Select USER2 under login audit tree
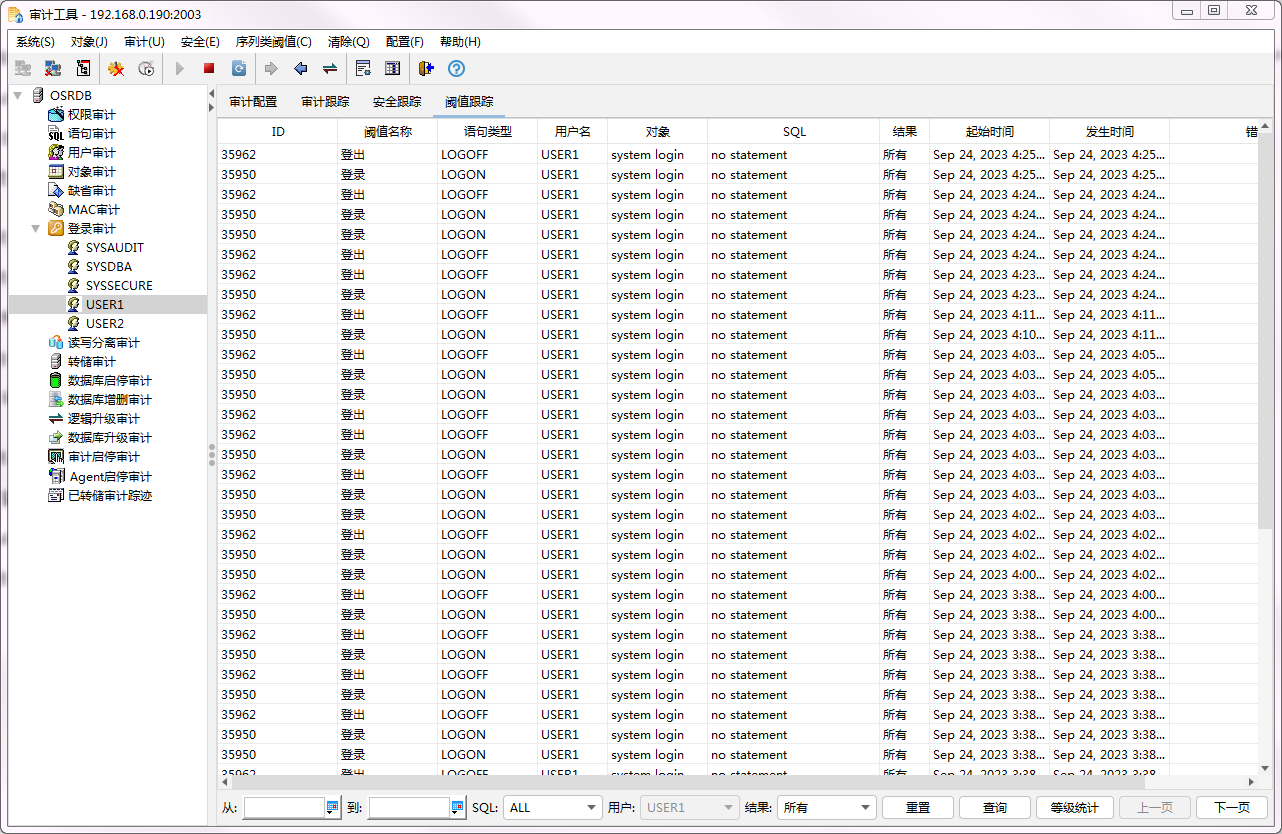 104,324
